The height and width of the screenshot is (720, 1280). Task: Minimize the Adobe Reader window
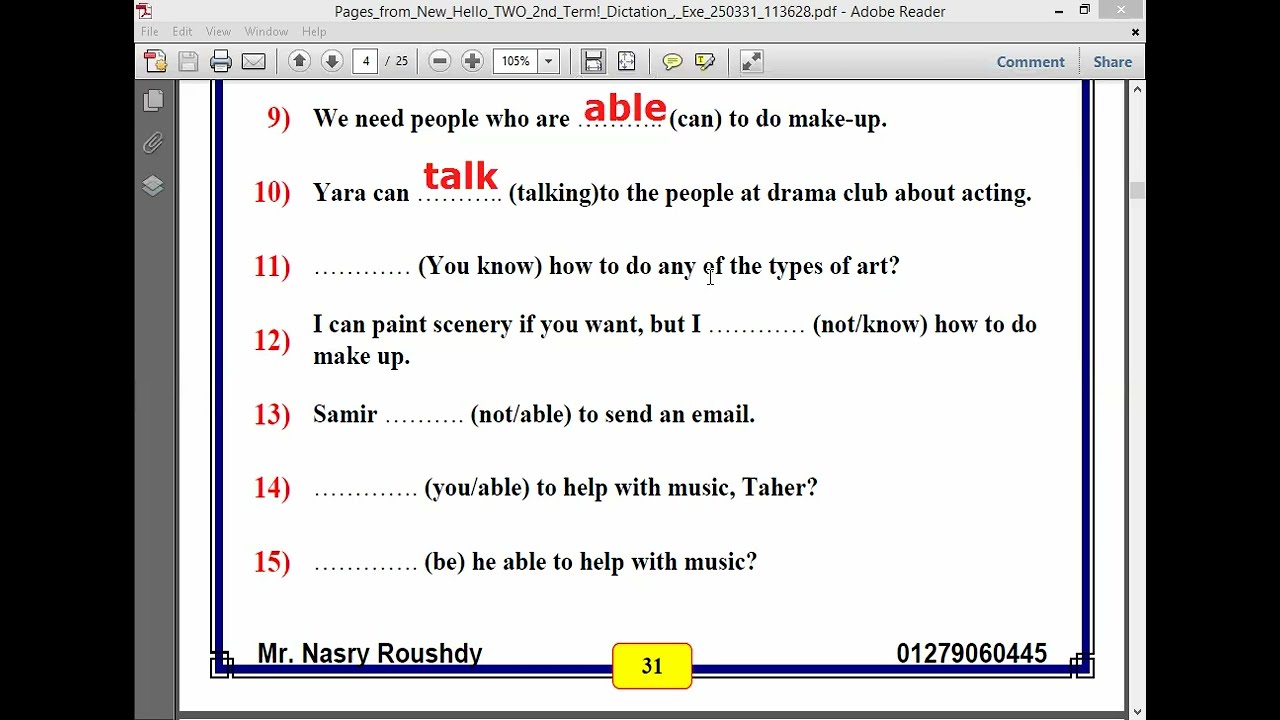tap(1059, 11)
